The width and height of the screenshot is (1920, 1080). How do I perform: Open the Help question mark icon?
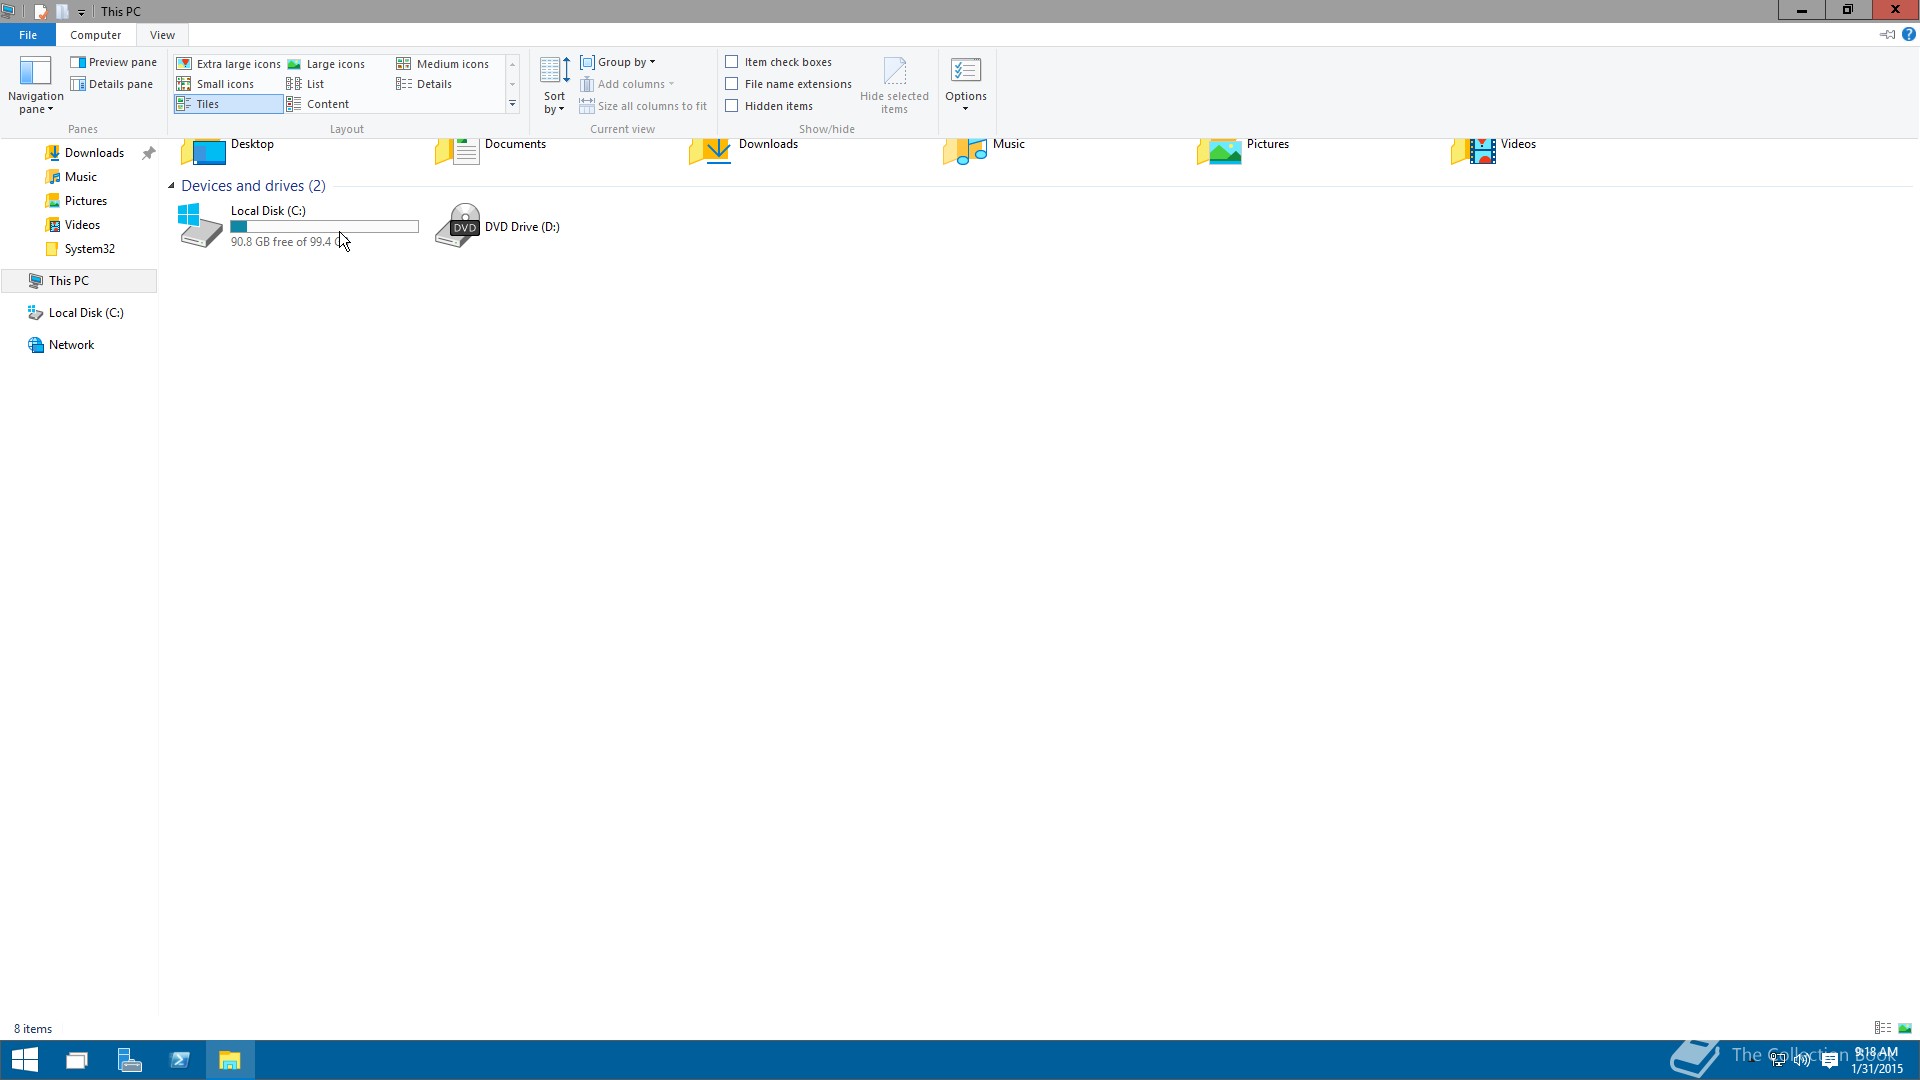pos(1908,35)
